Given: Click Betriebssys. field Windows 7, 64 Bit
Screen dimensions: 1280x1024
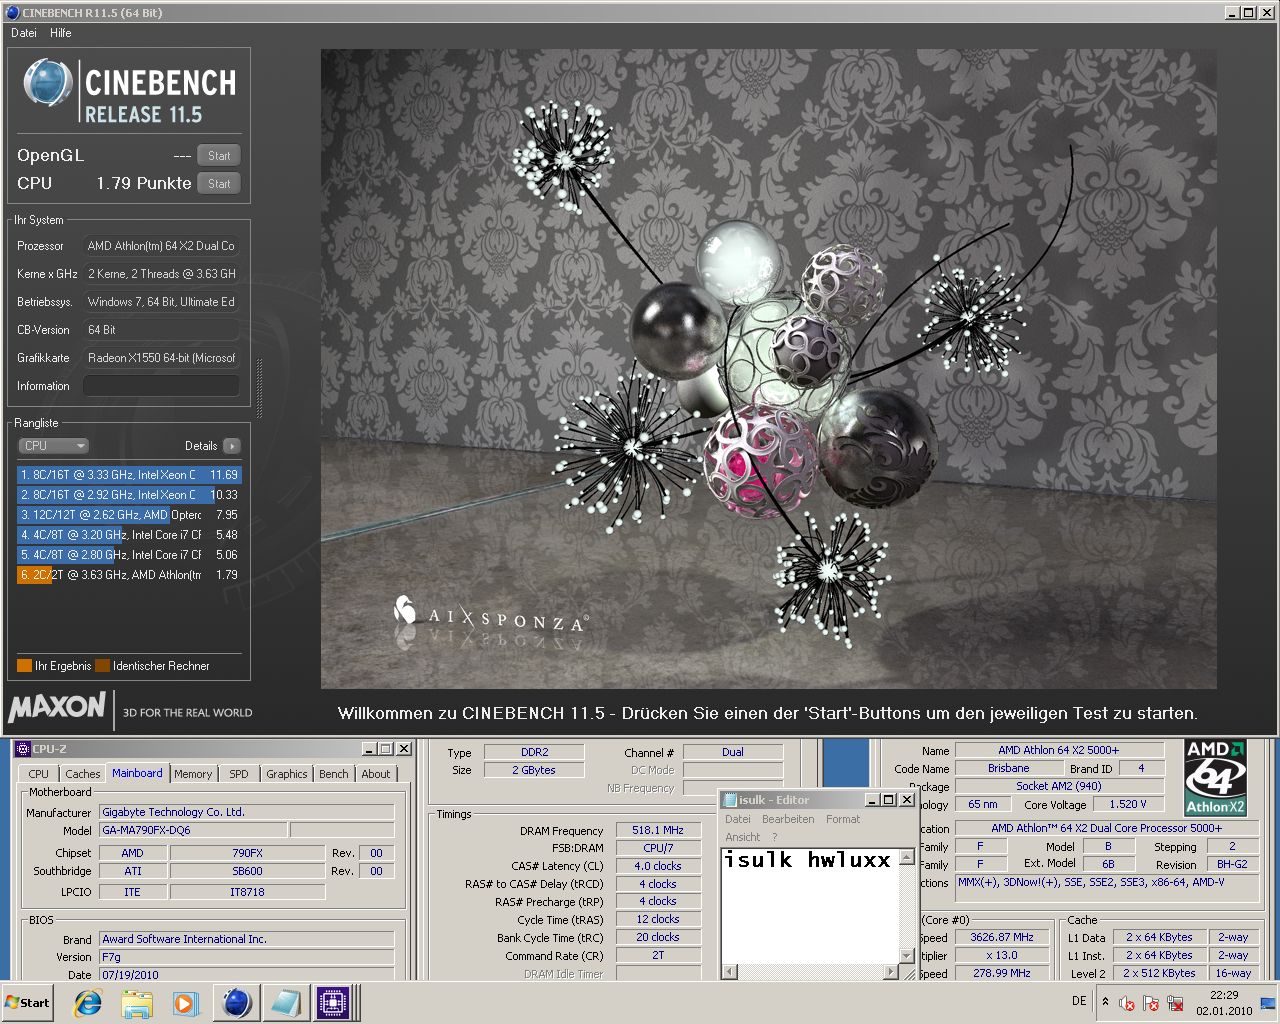Looking at the screenshot, I should (161, 302).
